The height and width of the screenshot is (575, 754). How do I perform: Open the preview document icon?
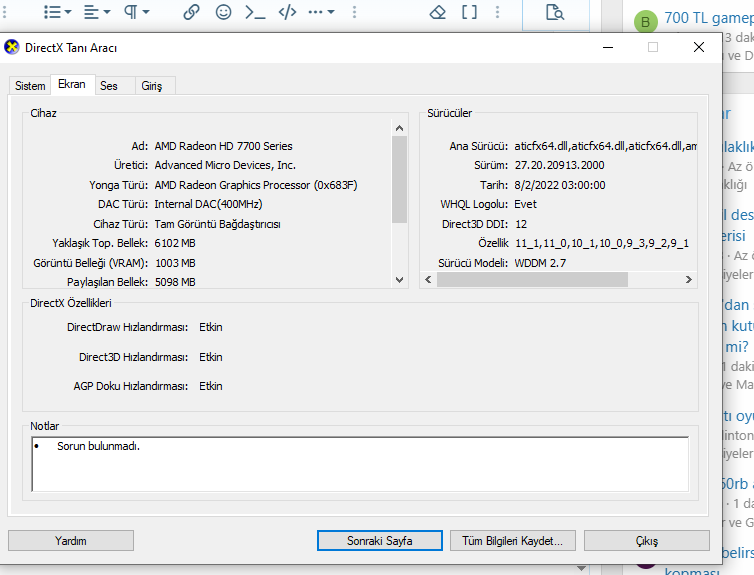pyautogui.click(x=554, y=12)
